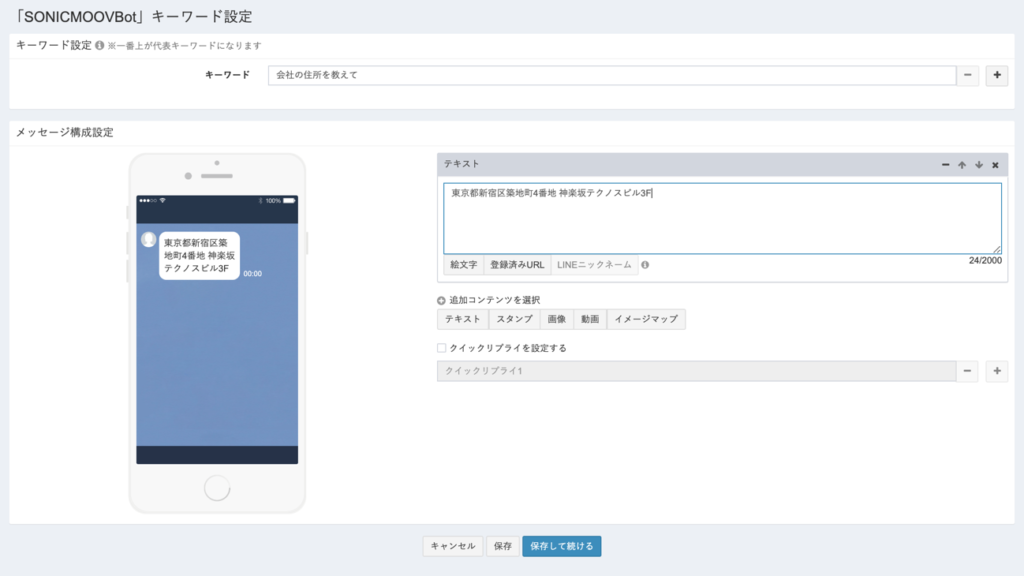Click the キャンセル button
This screenshot has height=576, width=1024.
click(453, 546)
